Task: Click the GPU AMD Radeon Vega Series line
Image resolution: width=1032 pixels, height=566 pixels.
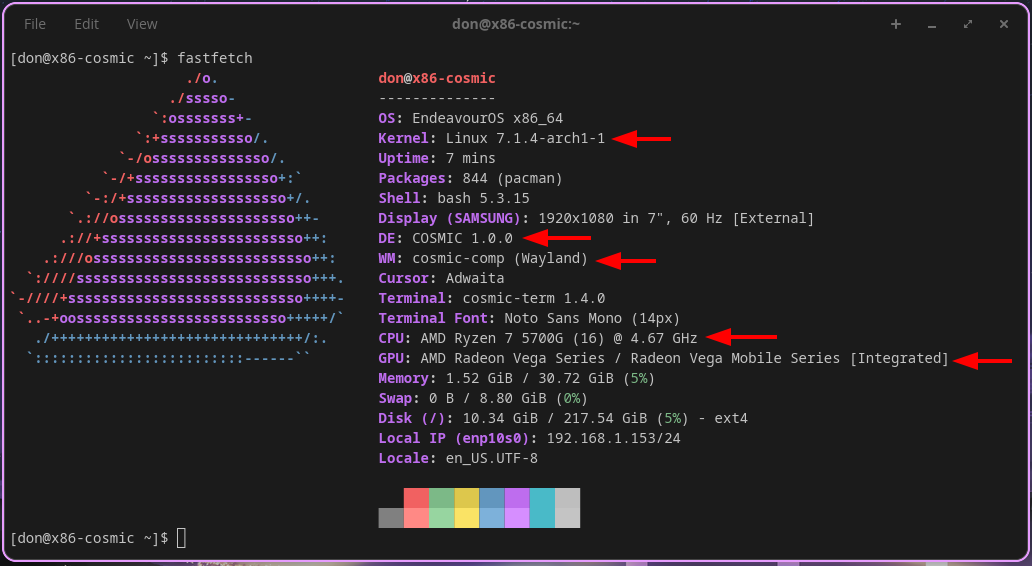Action: (663, 359)
